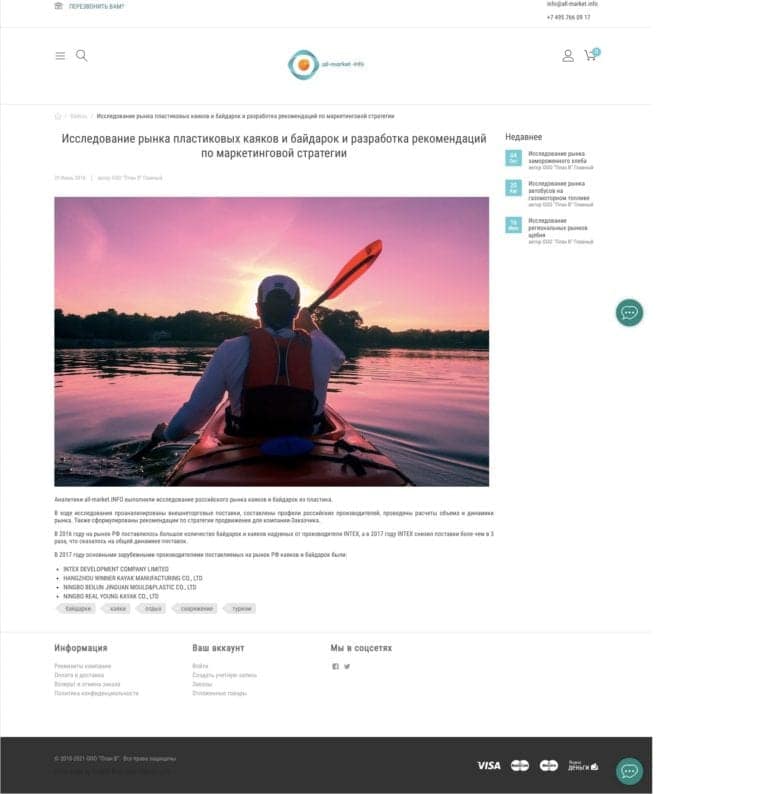Select the 'байдарки' tag
The height and width of the screenshot is (794, 770).
77,608
